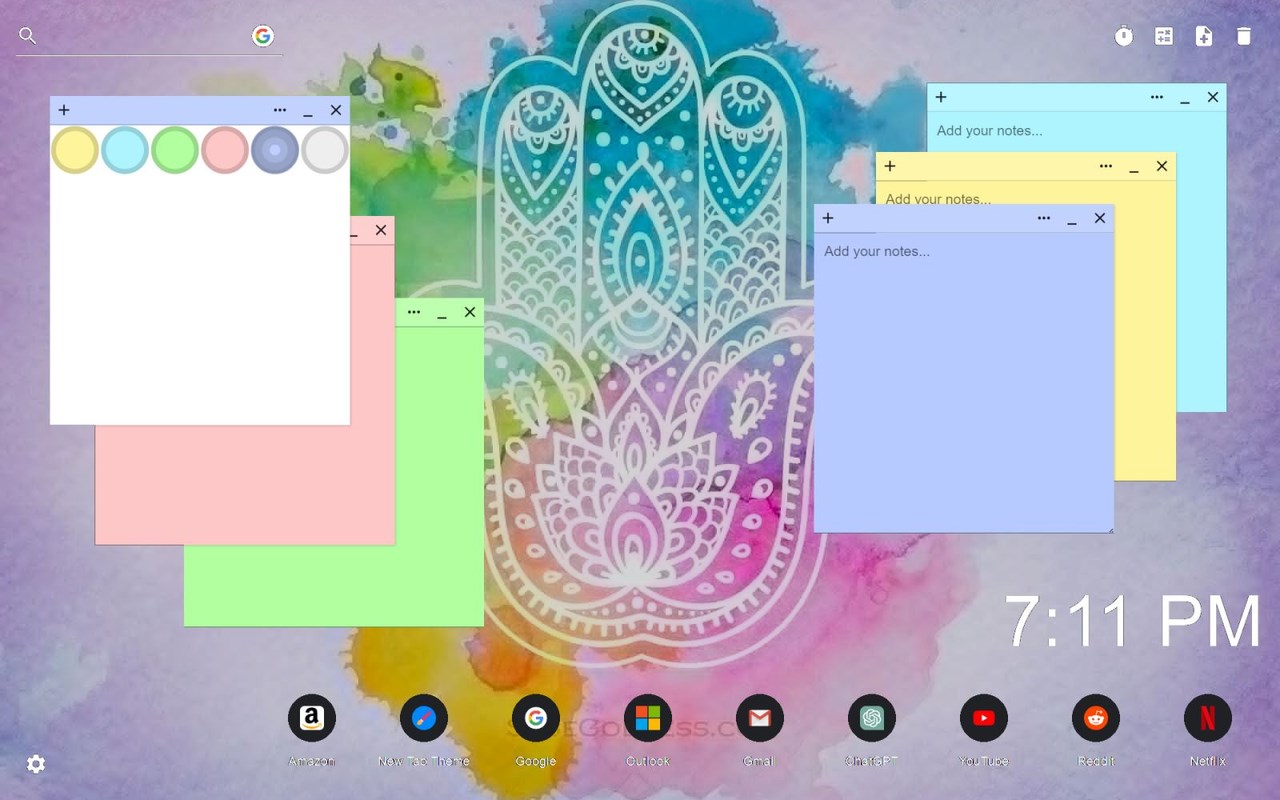
Task: Open the green note's three-dot menu
Action: click(x=414, y=312)
